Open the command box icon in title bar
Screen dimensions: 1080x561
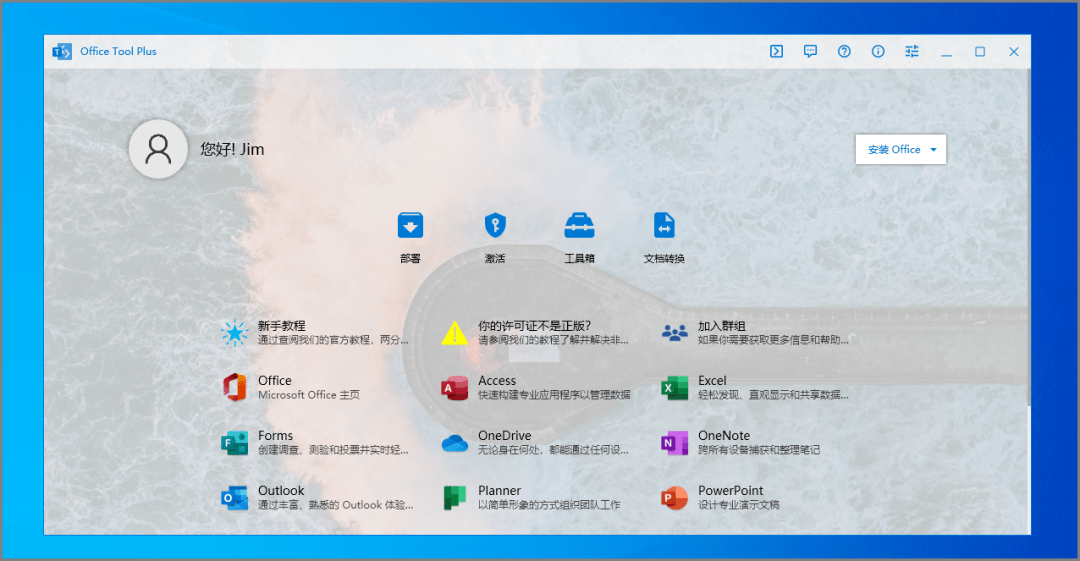[x=776, y=51]
